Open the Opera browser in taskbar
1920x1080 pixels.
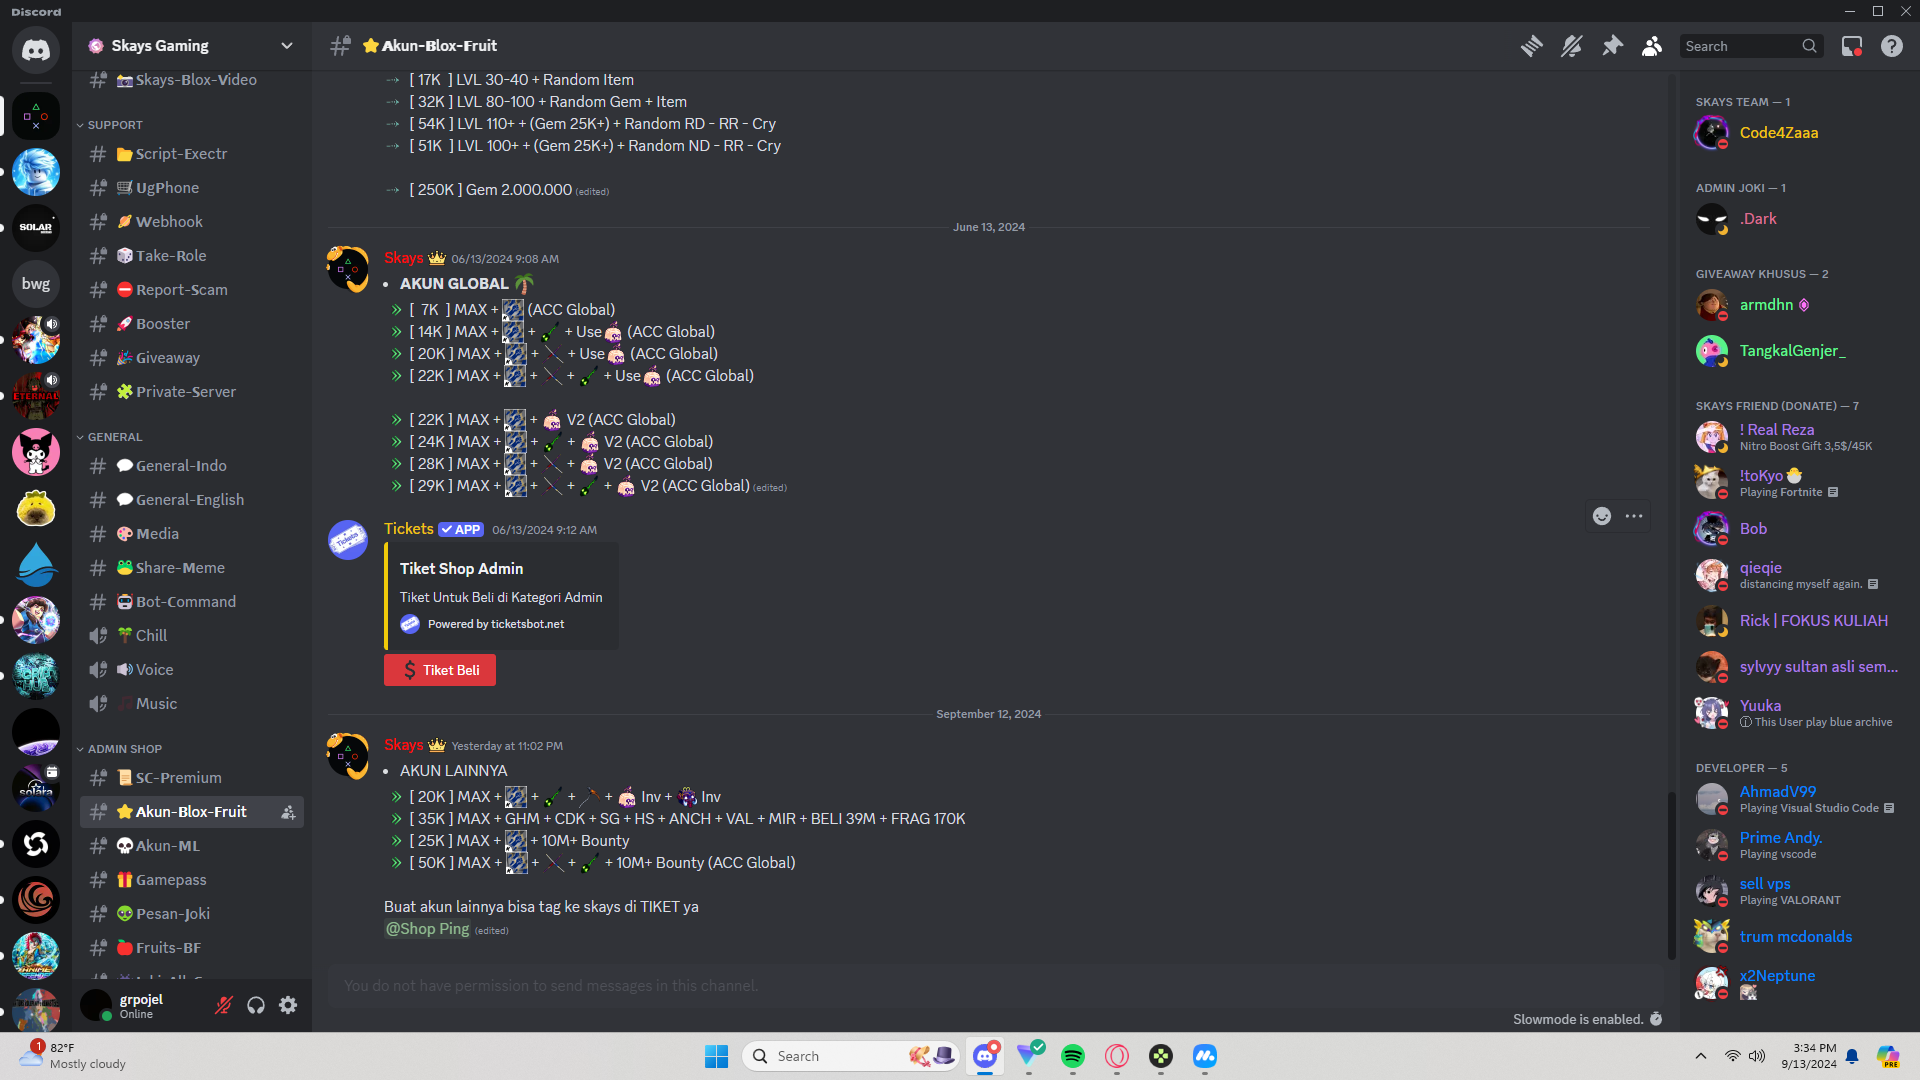click(1117, 1056)
